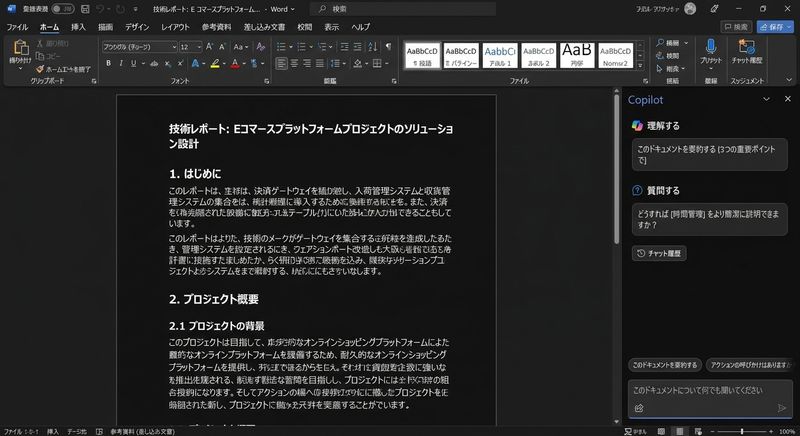Click the chat history button in Copilot pane
This screenshot has height=436, width=800.
pos(659,253)
